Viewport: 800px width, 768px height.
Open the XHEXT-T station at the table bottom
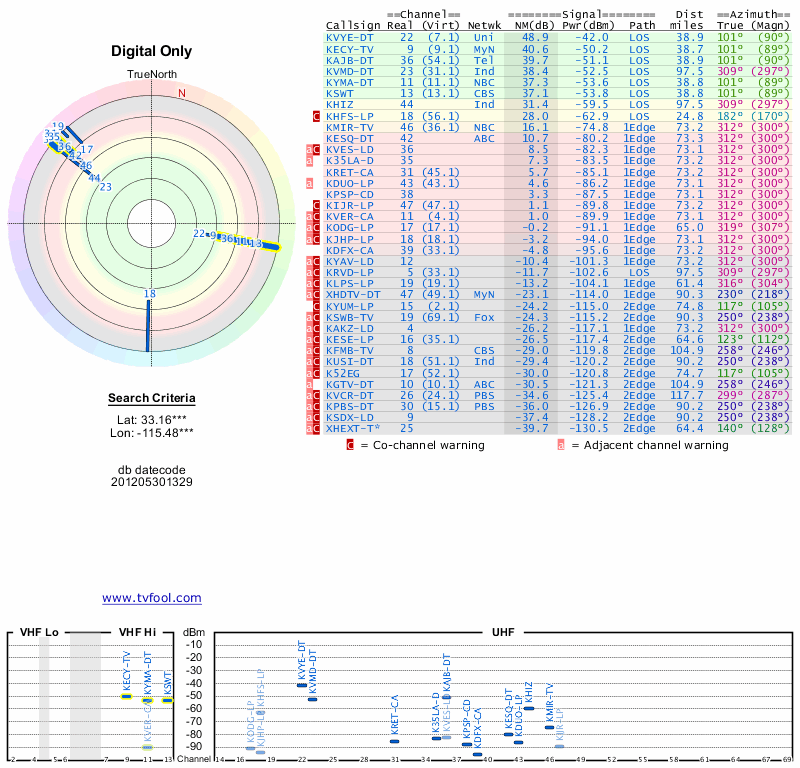(x=352, y=428)
